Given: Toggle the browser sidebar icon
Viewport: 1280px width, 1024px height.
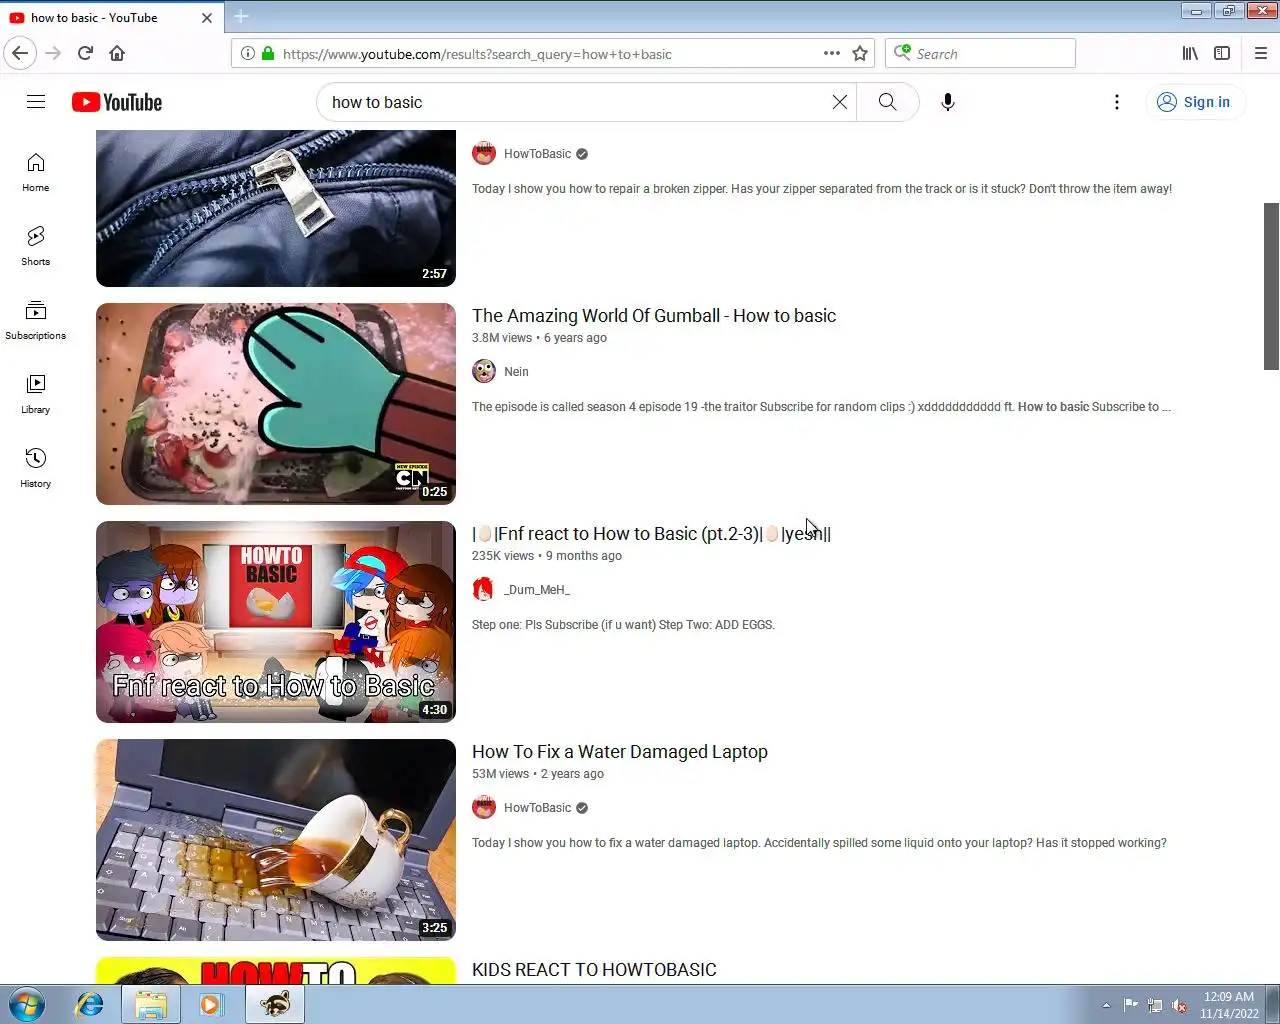Looking at the screenshot, I should (x=1222, y=53).
